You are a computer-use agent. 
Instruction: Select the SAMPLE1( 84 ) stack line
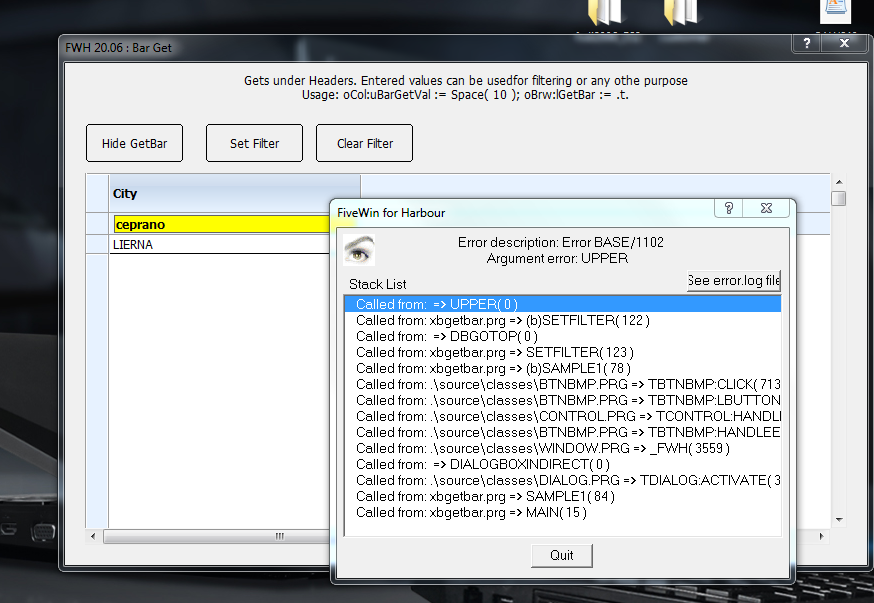pos(562,497)
